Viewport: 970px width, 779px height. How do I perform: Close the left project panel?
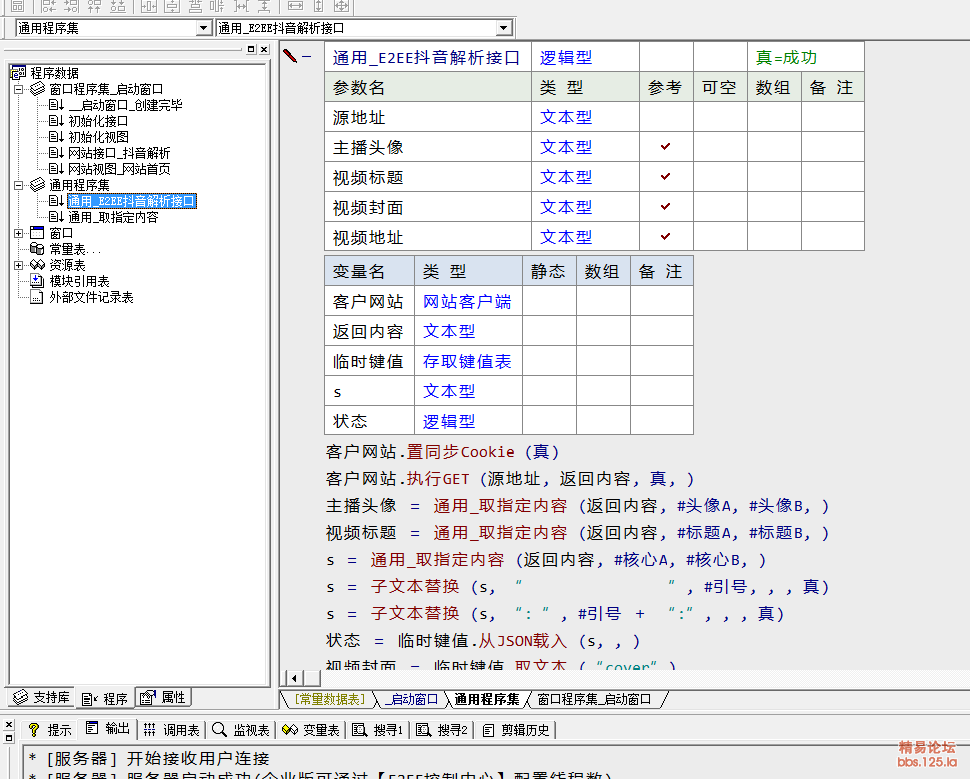point(264,49)
